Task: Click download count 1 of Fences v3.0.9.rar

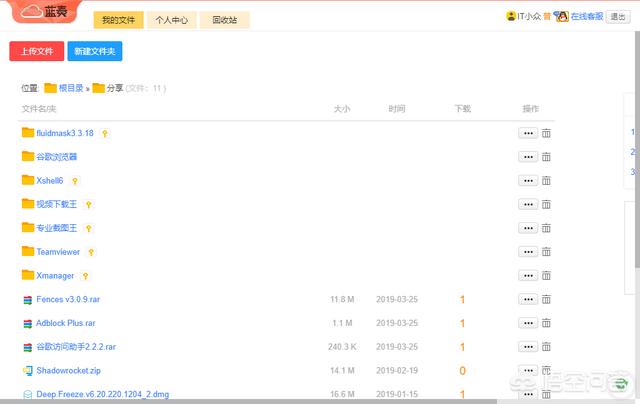Action: pyautogui.click(x=462, y=300)
